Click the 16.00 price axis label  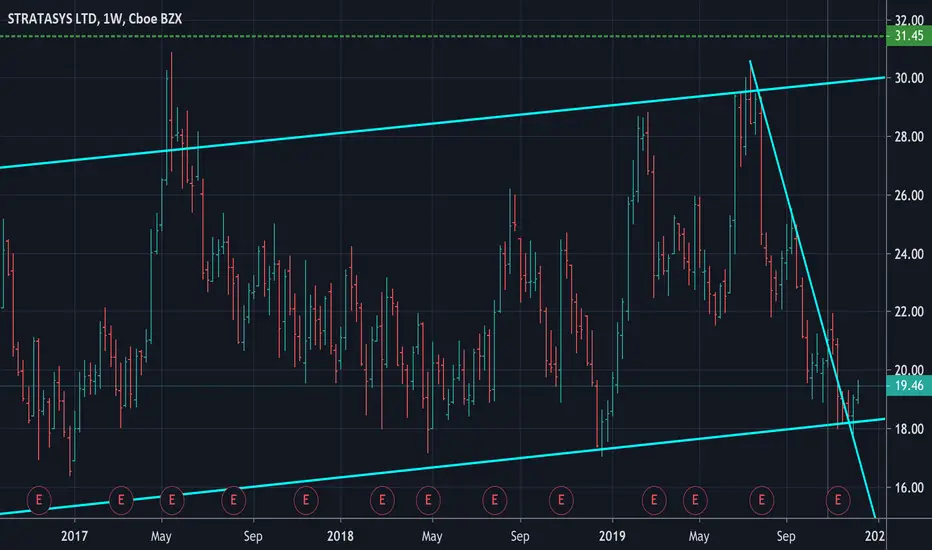pos(909,488)
